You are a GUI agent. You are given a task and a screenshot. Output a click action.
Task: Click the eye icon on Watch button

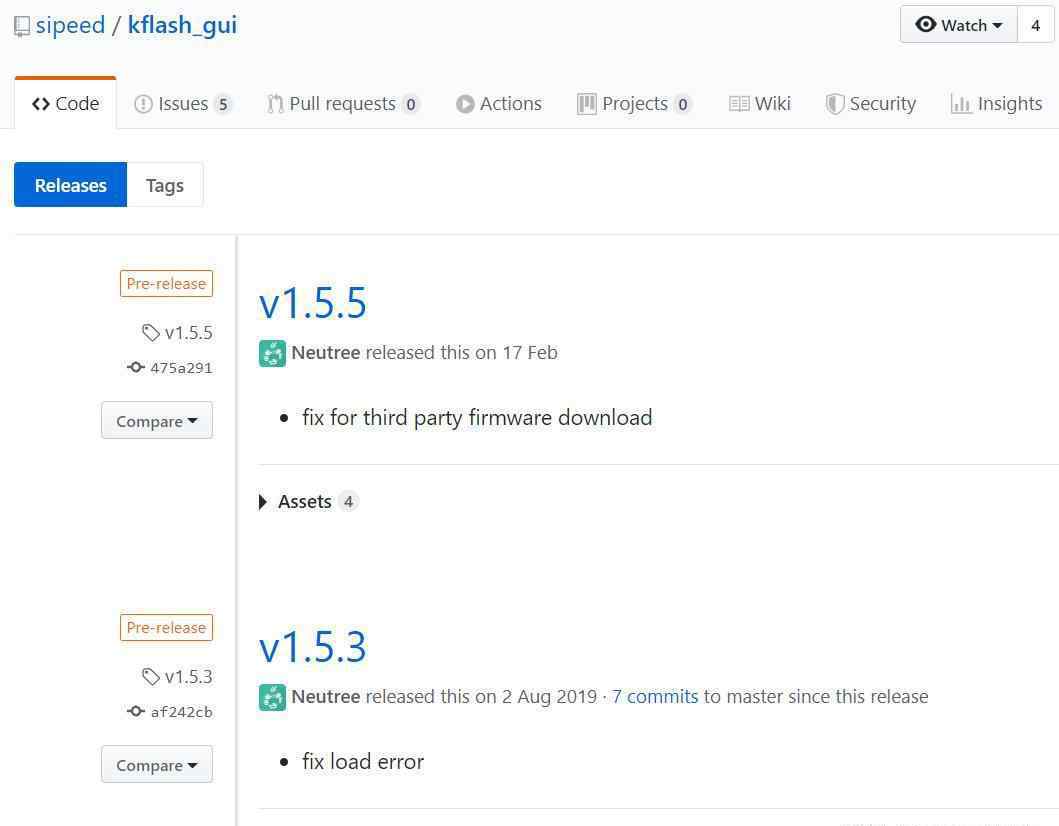(x=926, y=25)
